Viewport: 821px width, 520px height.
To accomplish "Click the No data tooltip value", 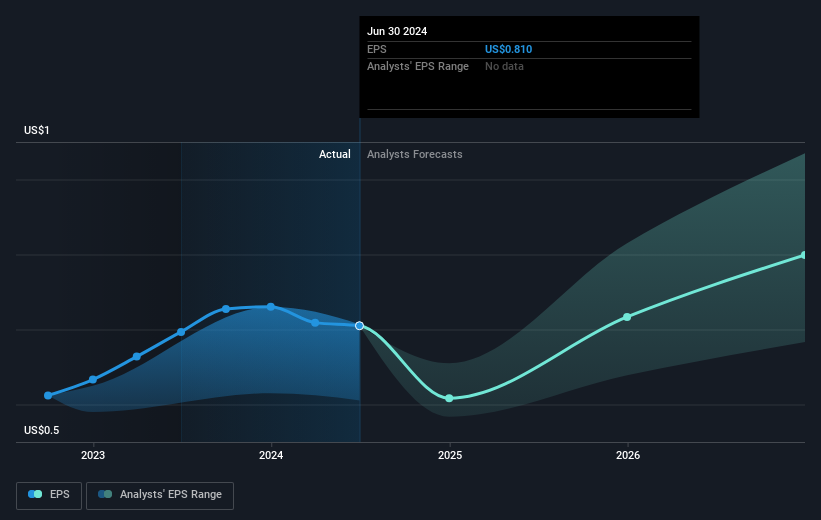I will (x=504, y=67).
